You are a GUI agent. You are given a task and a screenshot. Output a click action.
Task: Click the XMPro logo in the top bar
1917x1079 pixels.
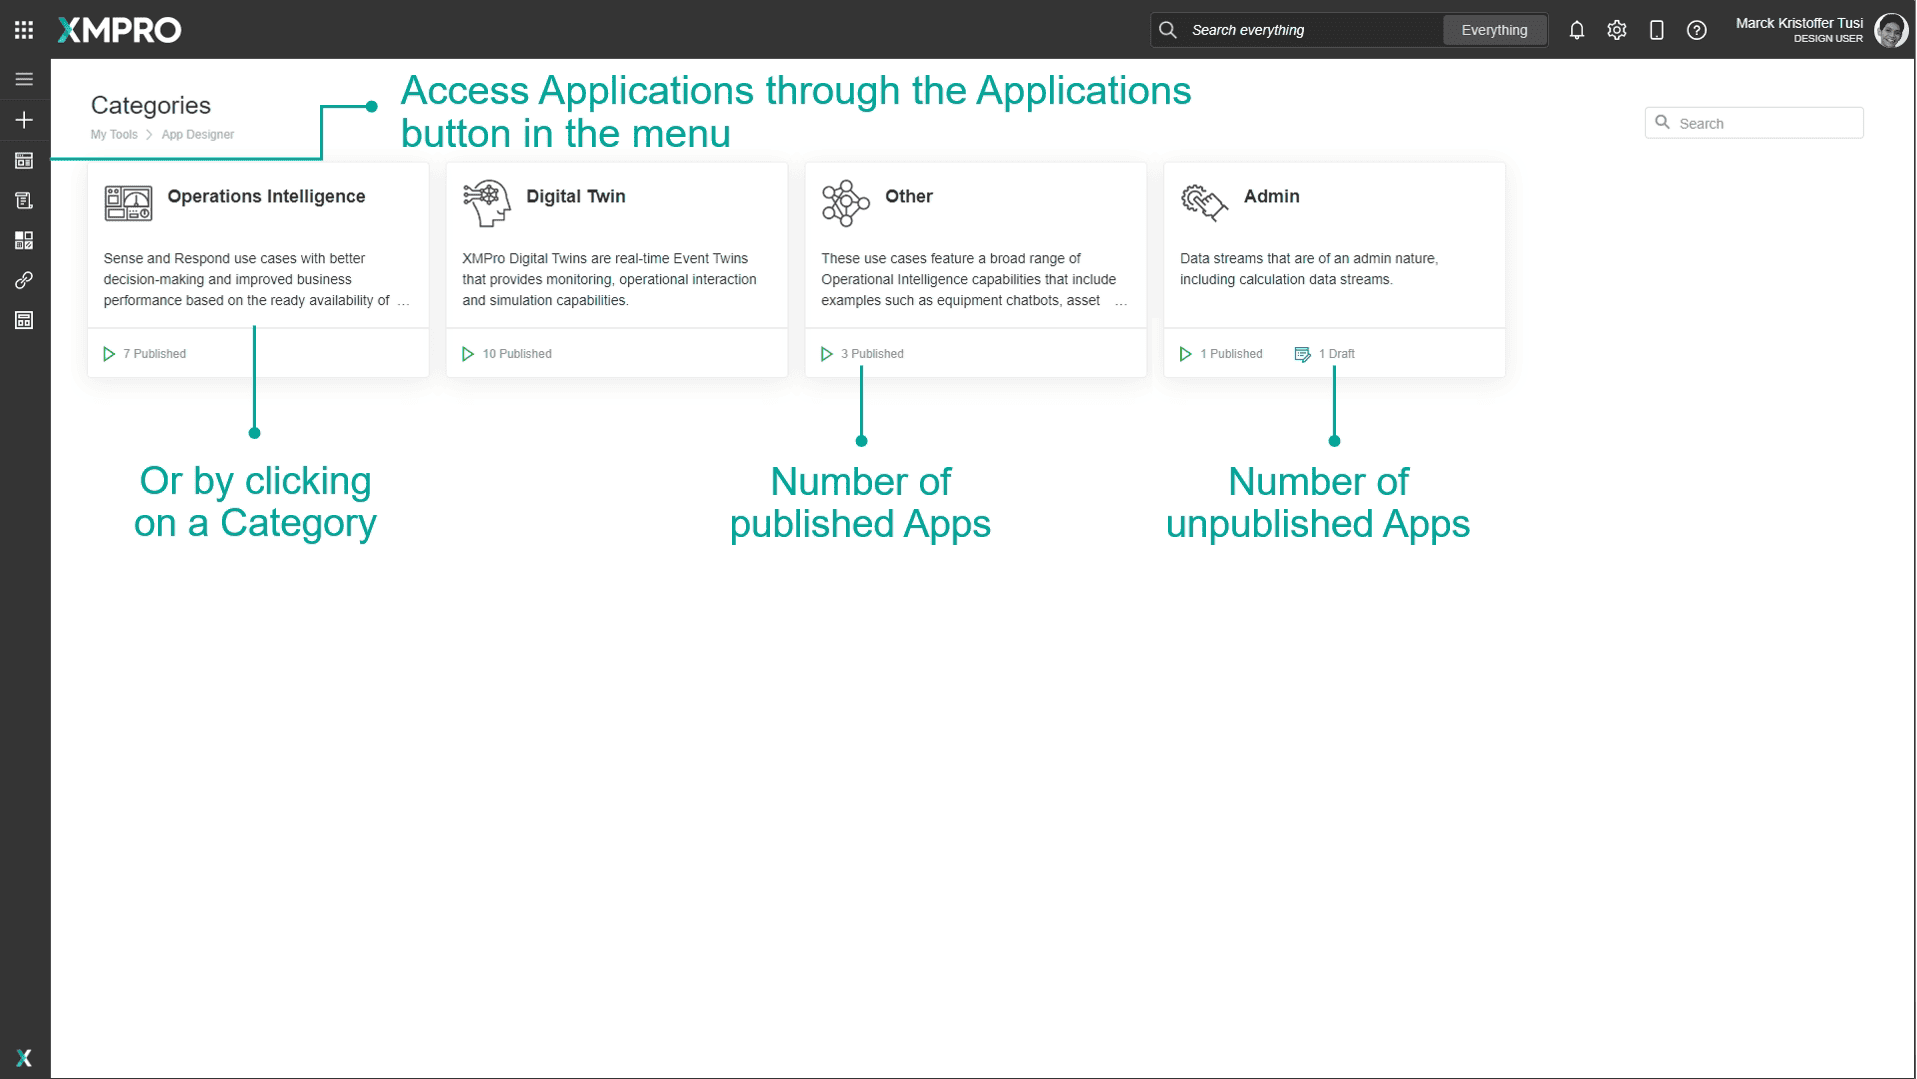[x=119, y=30]
